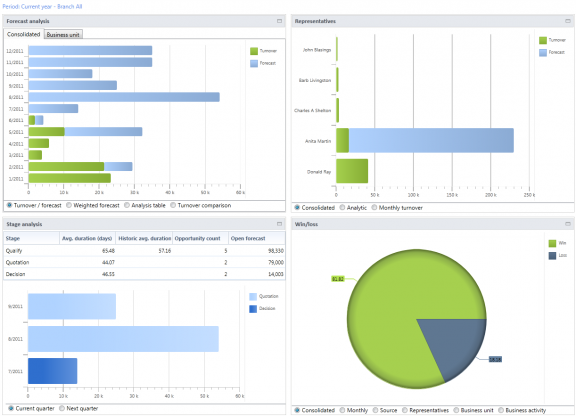
Task: Click the 8/2011 forecast bar in Forecast analysis
Action: click(124, 97)
